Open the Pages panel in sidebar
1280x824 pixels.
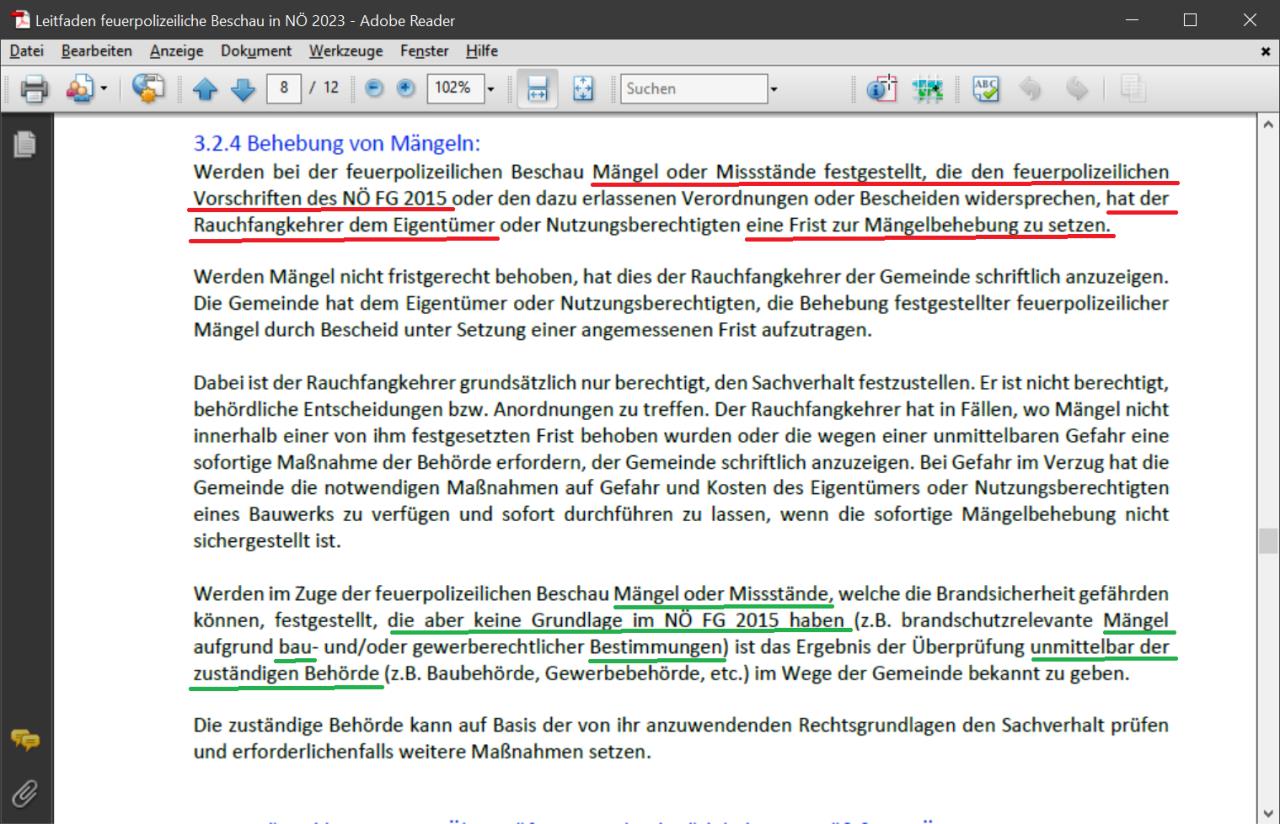(x=24, y=144)
